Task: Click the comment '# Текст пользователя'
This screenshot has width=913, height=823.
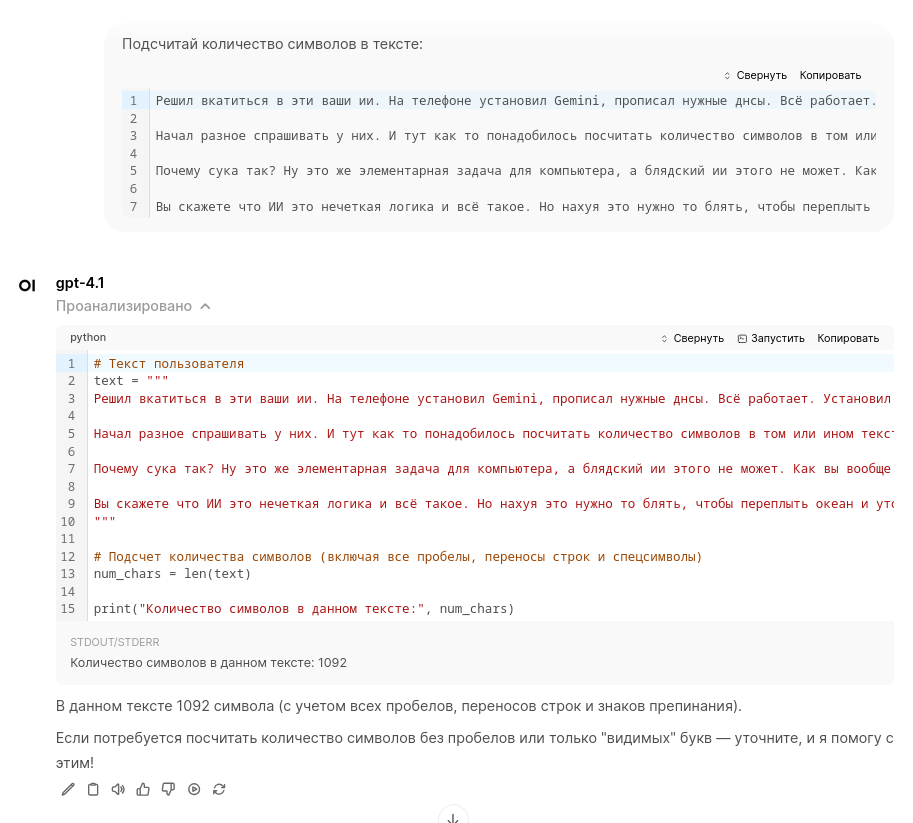Action: tap(169, 363)
